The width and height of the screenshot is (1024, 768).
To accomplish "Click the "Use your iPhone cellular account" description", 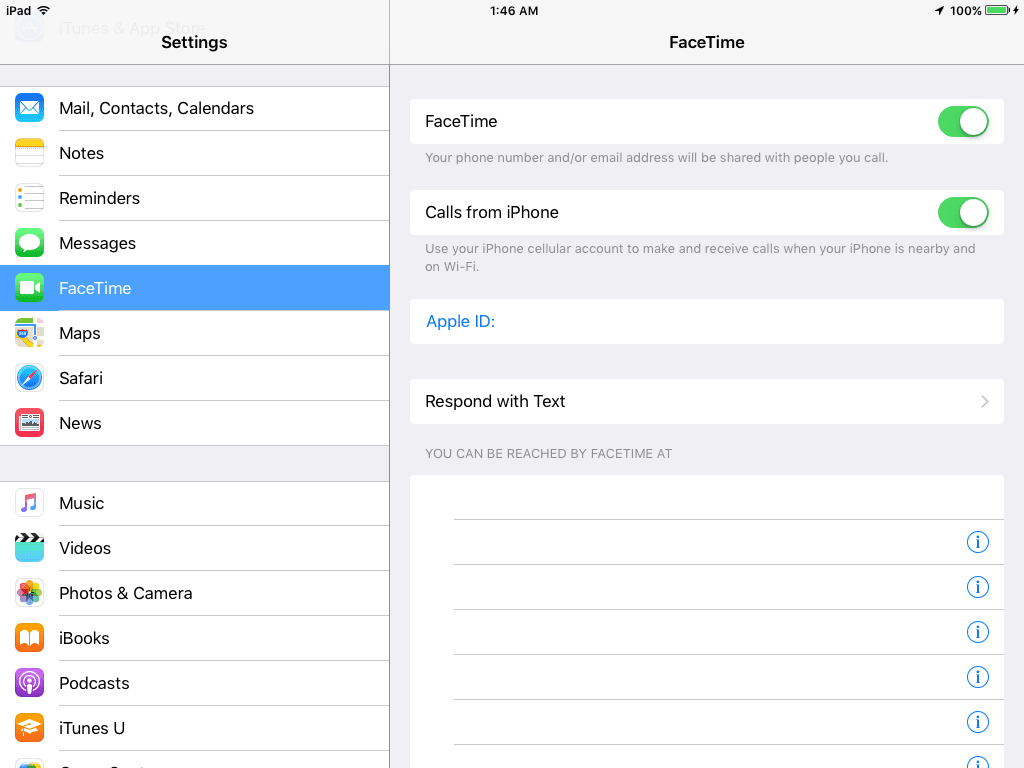I will tap(700, 257).
